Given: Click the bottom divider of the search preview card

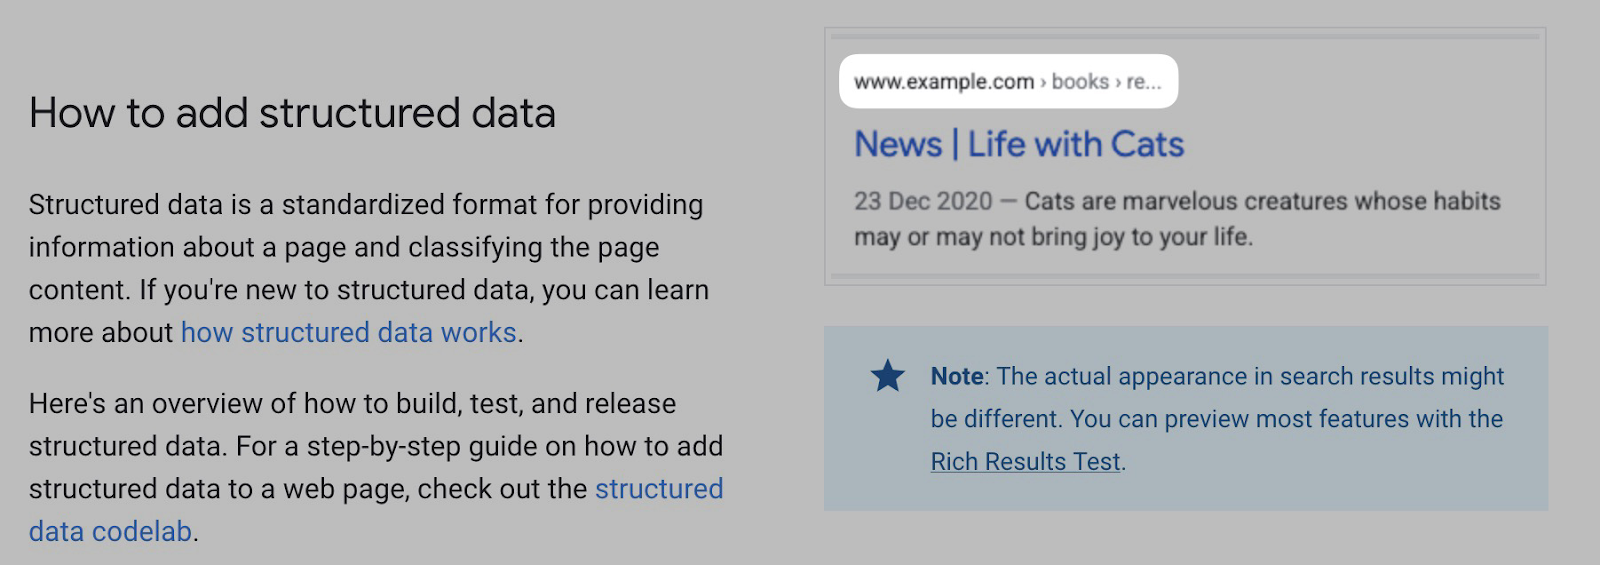Looking at the screenshot, I should pos(1185,275).
